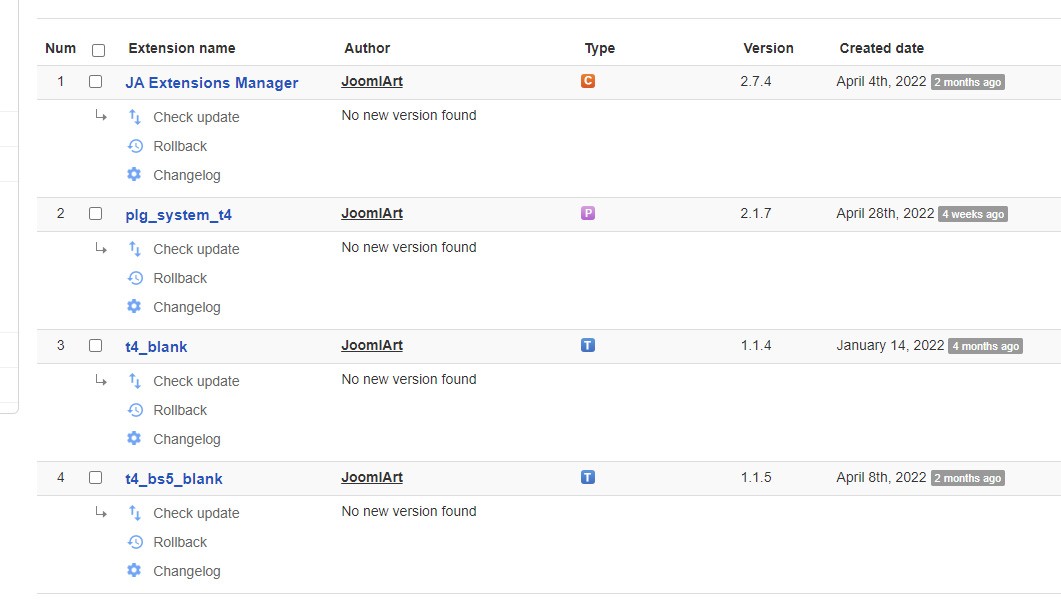Click the '4 weeks ago' date badge

[972, 214]
